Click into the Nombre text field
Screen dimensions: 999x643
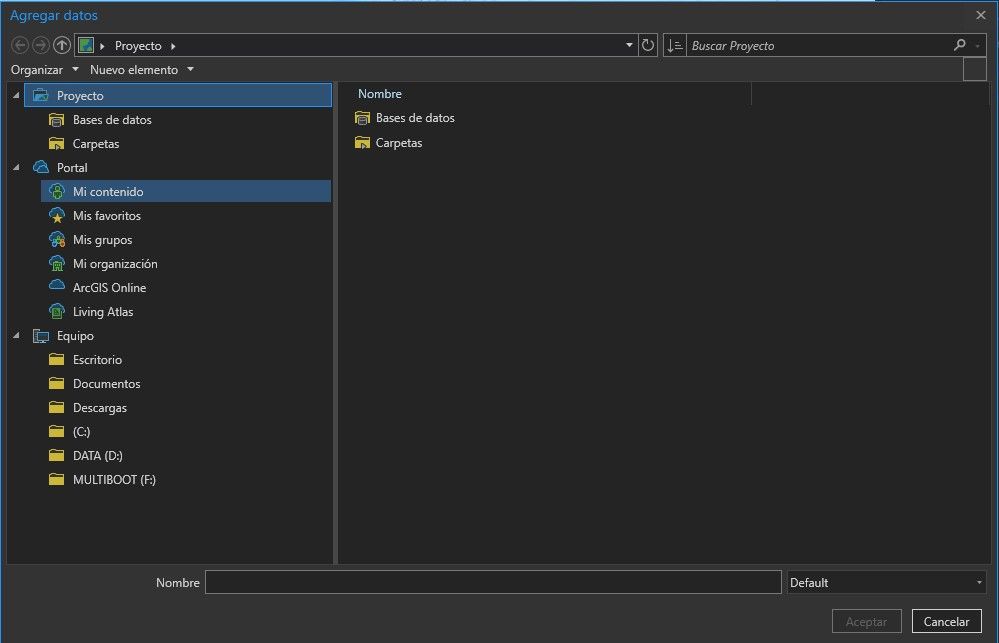[492, 582]
